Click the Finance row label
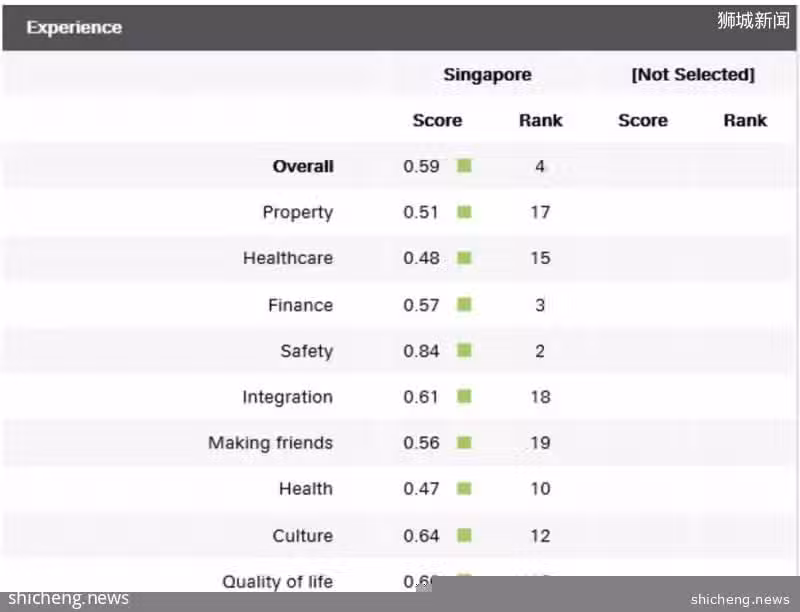 tap(301, 305)
